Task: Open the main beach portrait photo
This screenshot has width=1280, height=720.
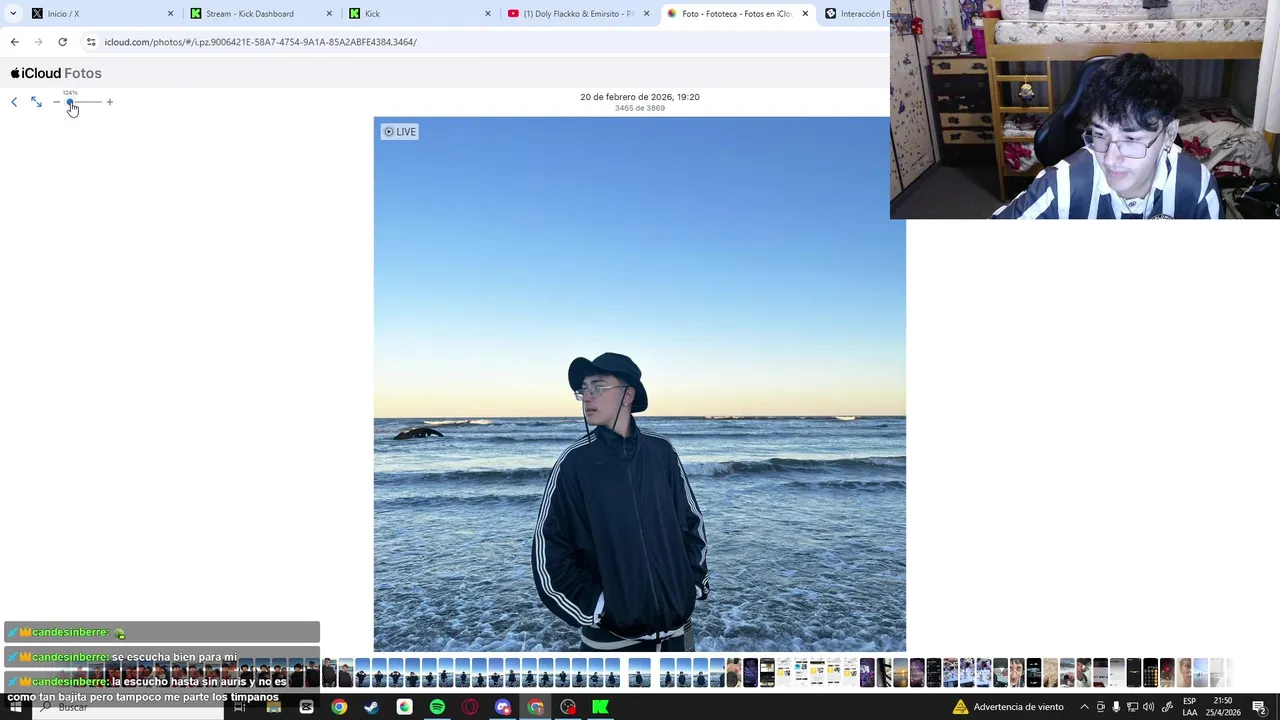Action: tap(640, 384)
